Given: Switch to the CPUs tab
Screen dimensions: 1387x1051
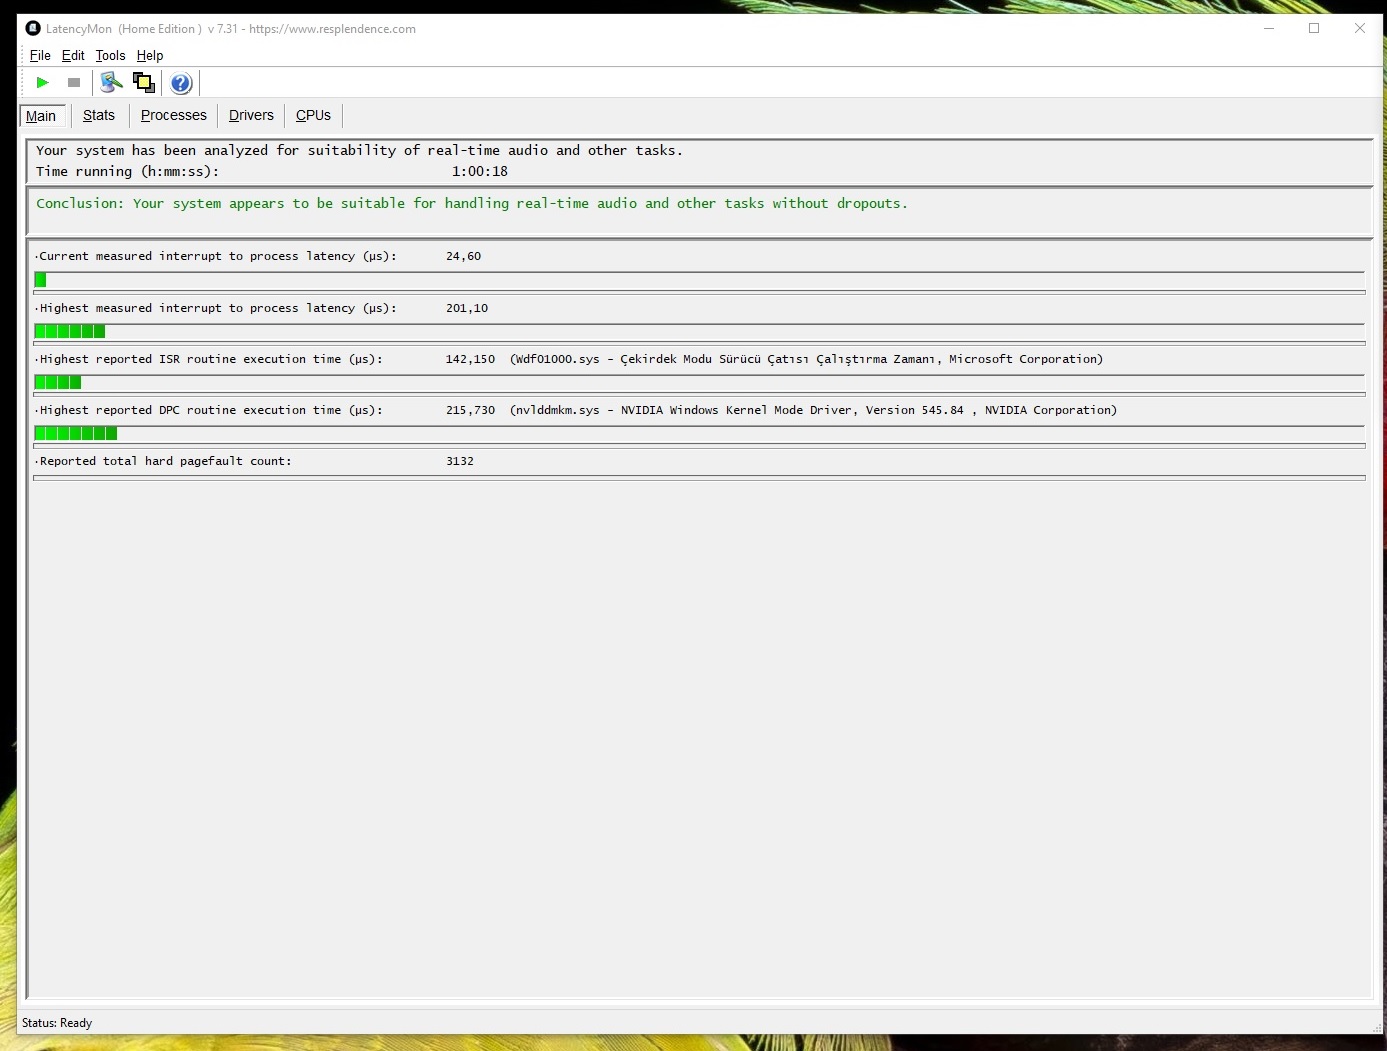Looking at the screenshot, I should point(313,116).
